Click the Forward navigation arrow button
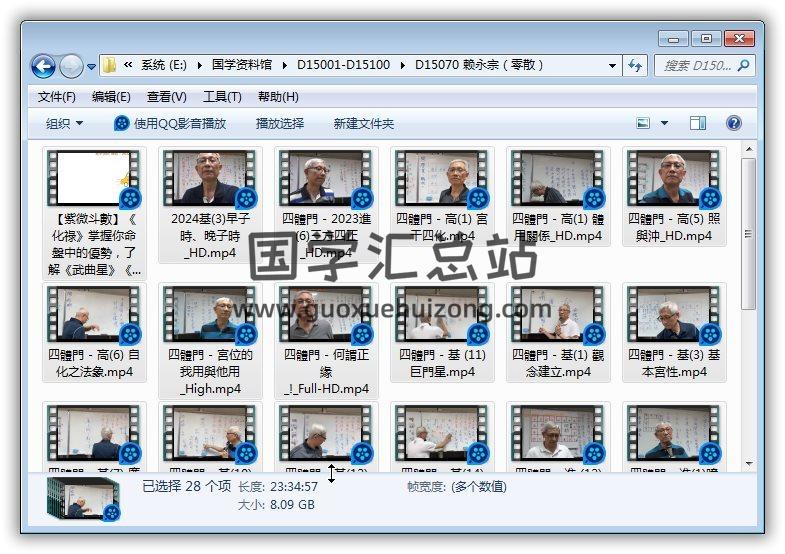 (71, 66)
